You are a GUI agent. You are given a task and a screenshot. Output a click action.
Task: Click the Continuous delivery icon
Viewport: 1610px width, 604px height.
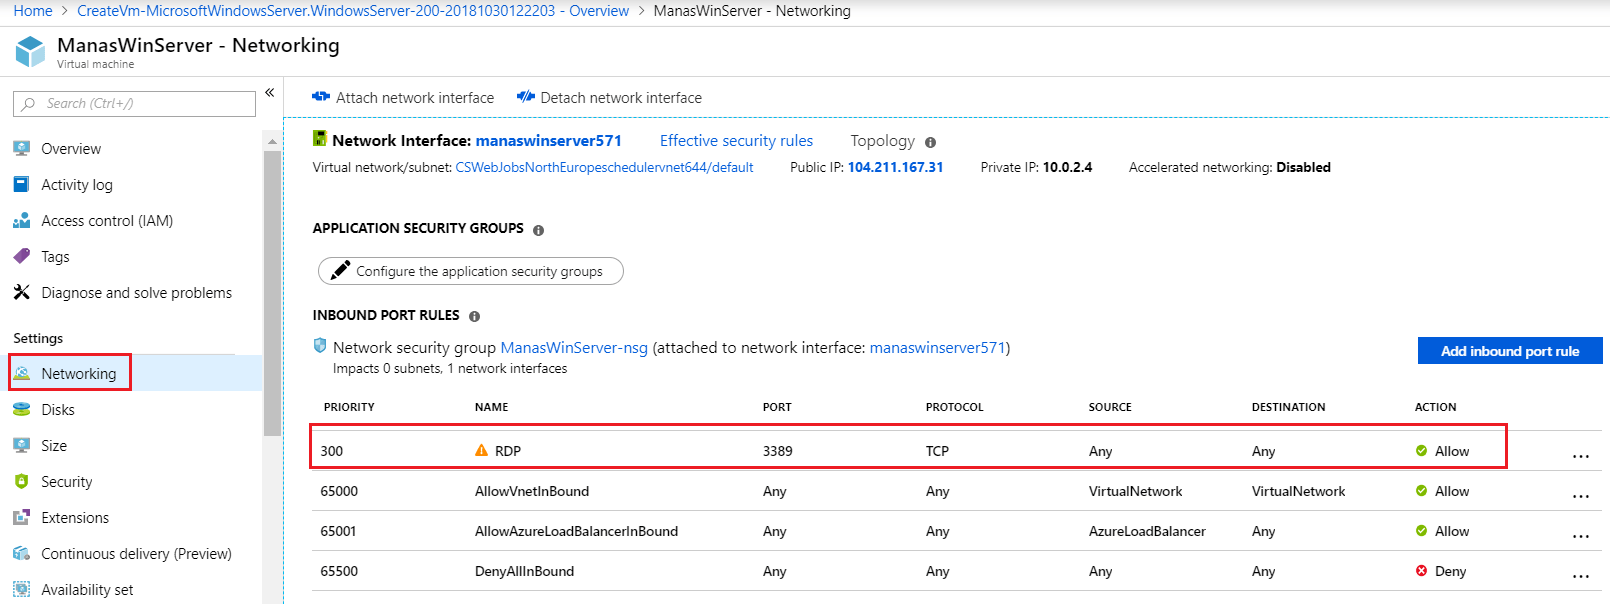[21, 553]
